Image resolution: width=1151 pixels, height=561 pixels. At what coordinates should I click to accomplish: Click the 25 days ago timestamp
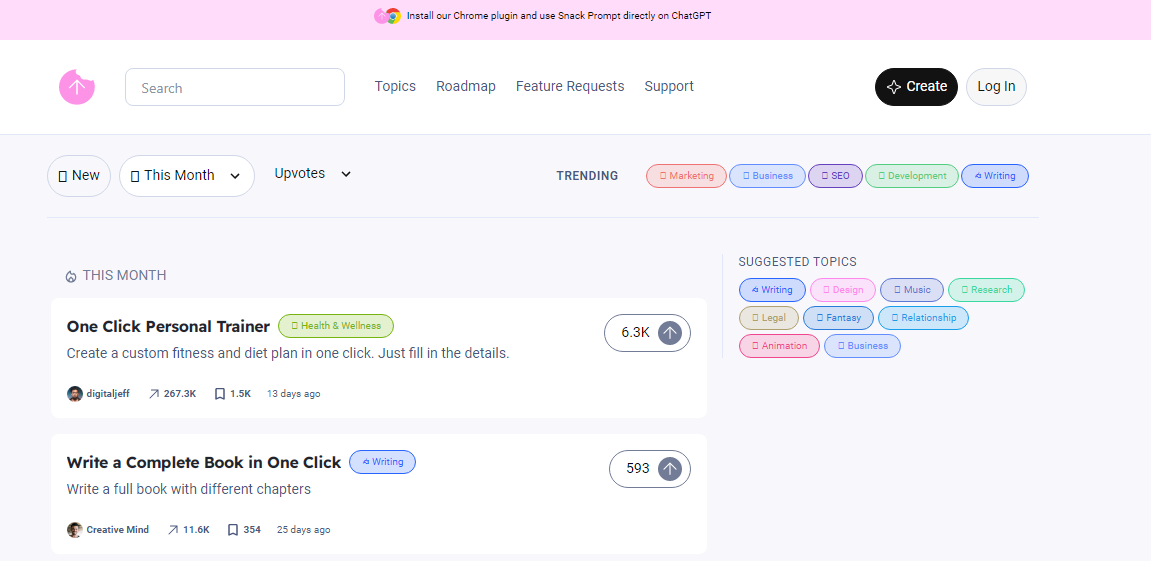coord(303,529)
